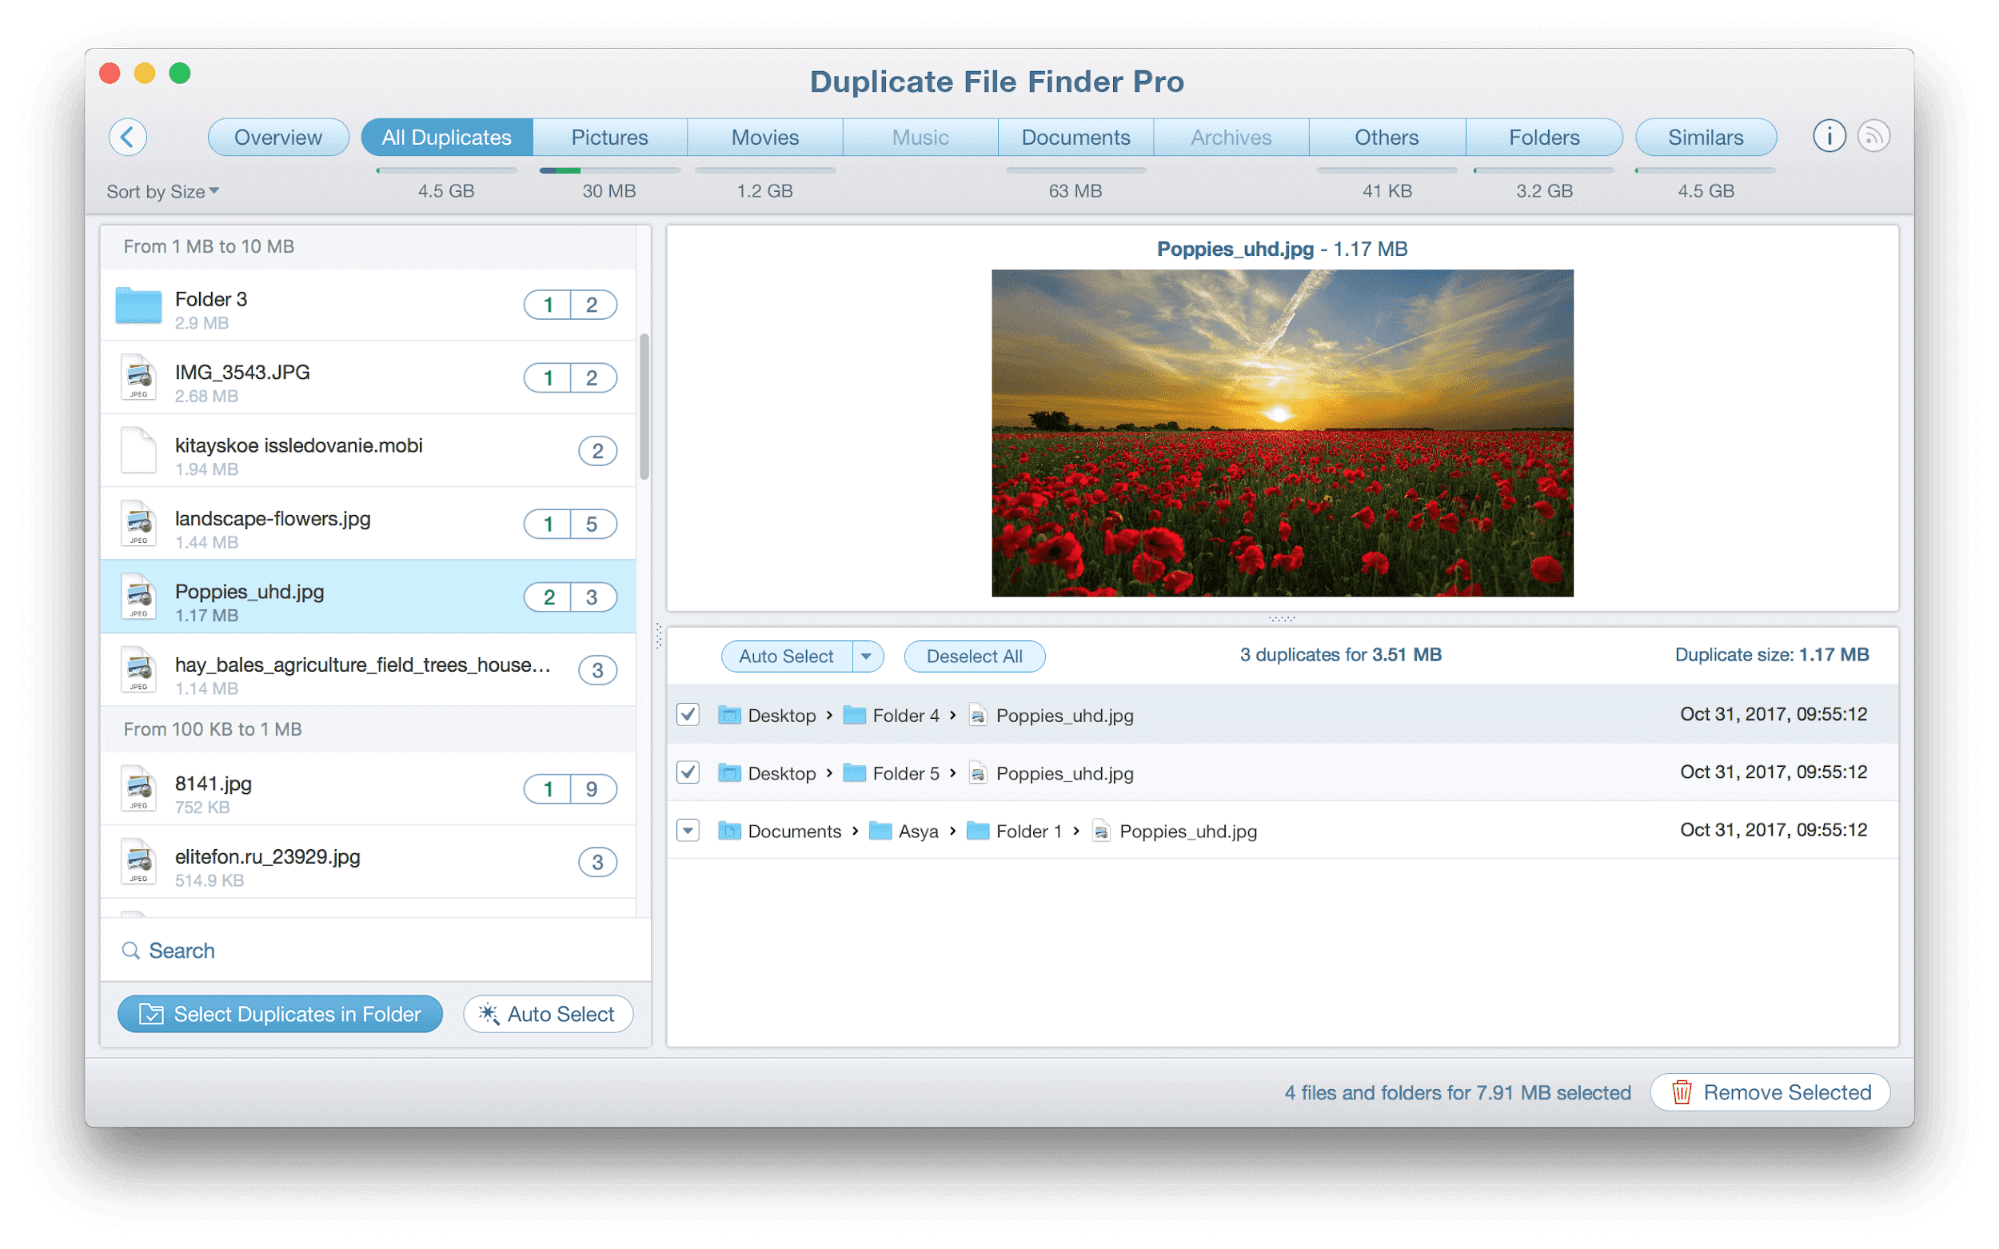Toggle checkbox for Documents Asya Folder 1 duplicate
This screenshot has height=1249, width=1999.
click(687, 830)
